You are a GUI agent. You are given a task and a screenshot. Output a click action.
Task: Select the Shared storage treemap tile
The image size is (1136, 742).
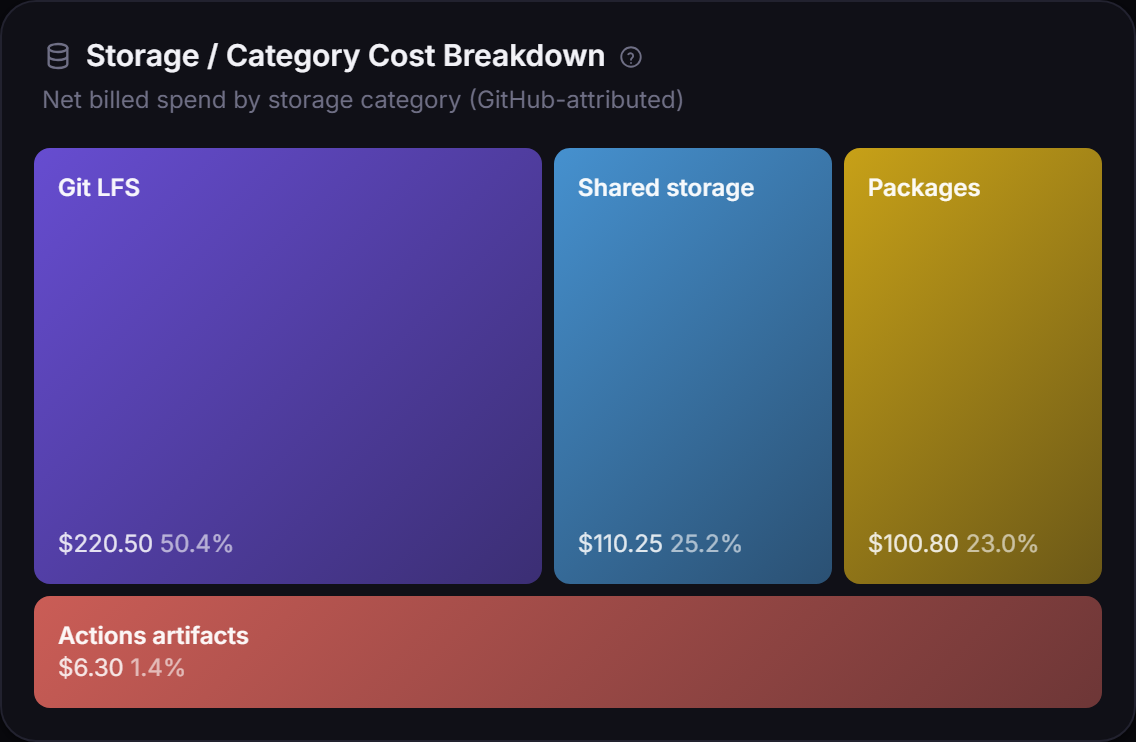pos(693,366)
